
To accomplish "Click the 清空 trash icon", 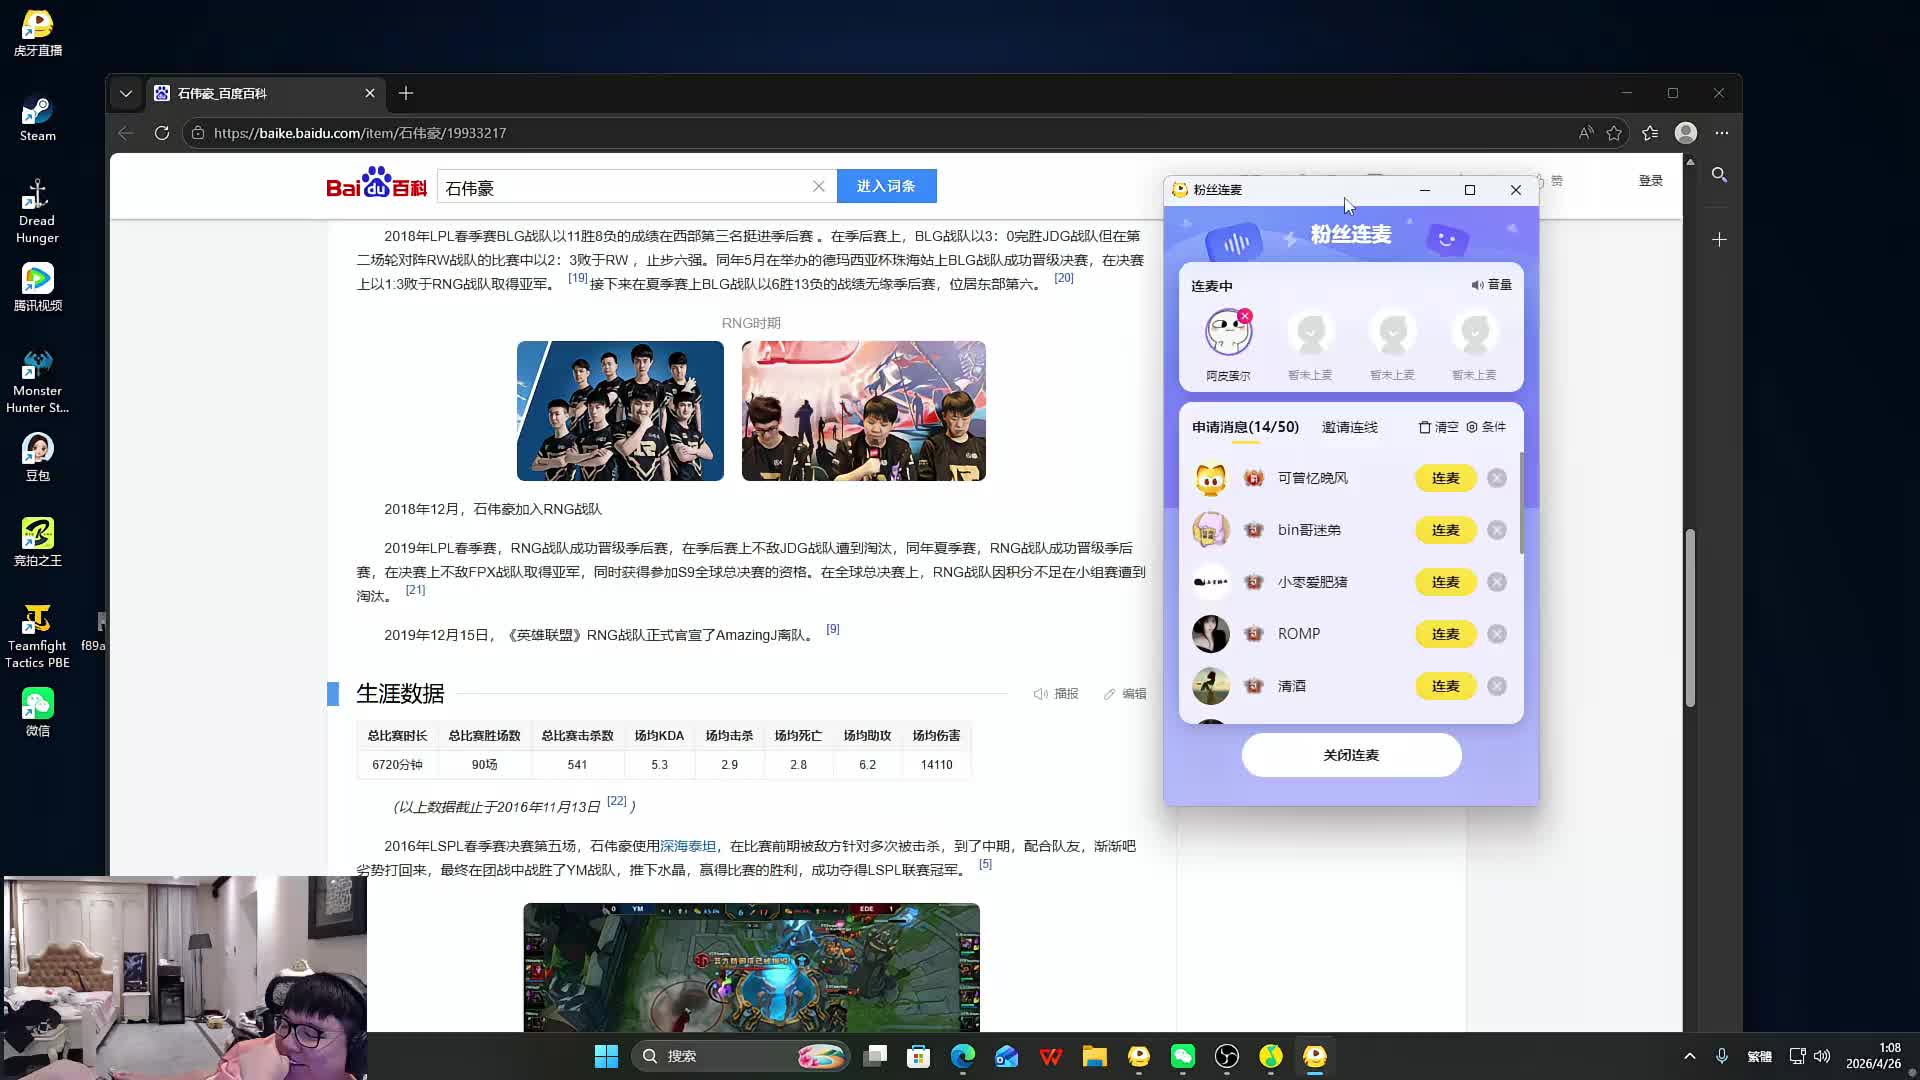I will 1425,427.
